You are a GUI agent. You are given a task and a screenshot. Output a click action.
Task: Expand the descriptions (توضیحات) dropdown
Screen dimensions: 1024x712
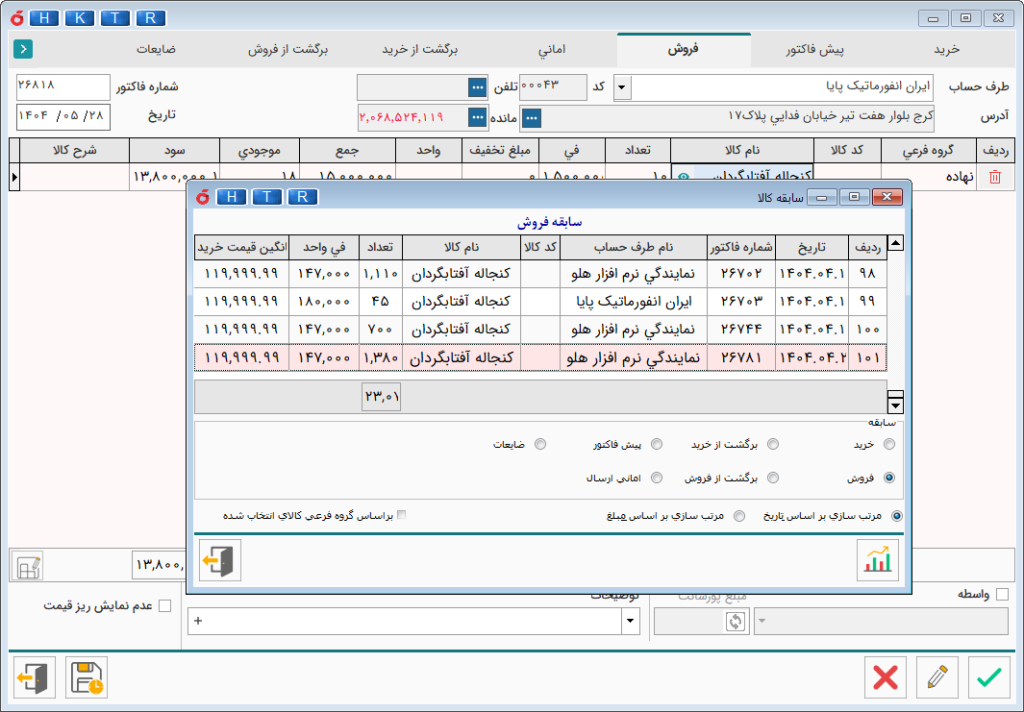point(630,621)
